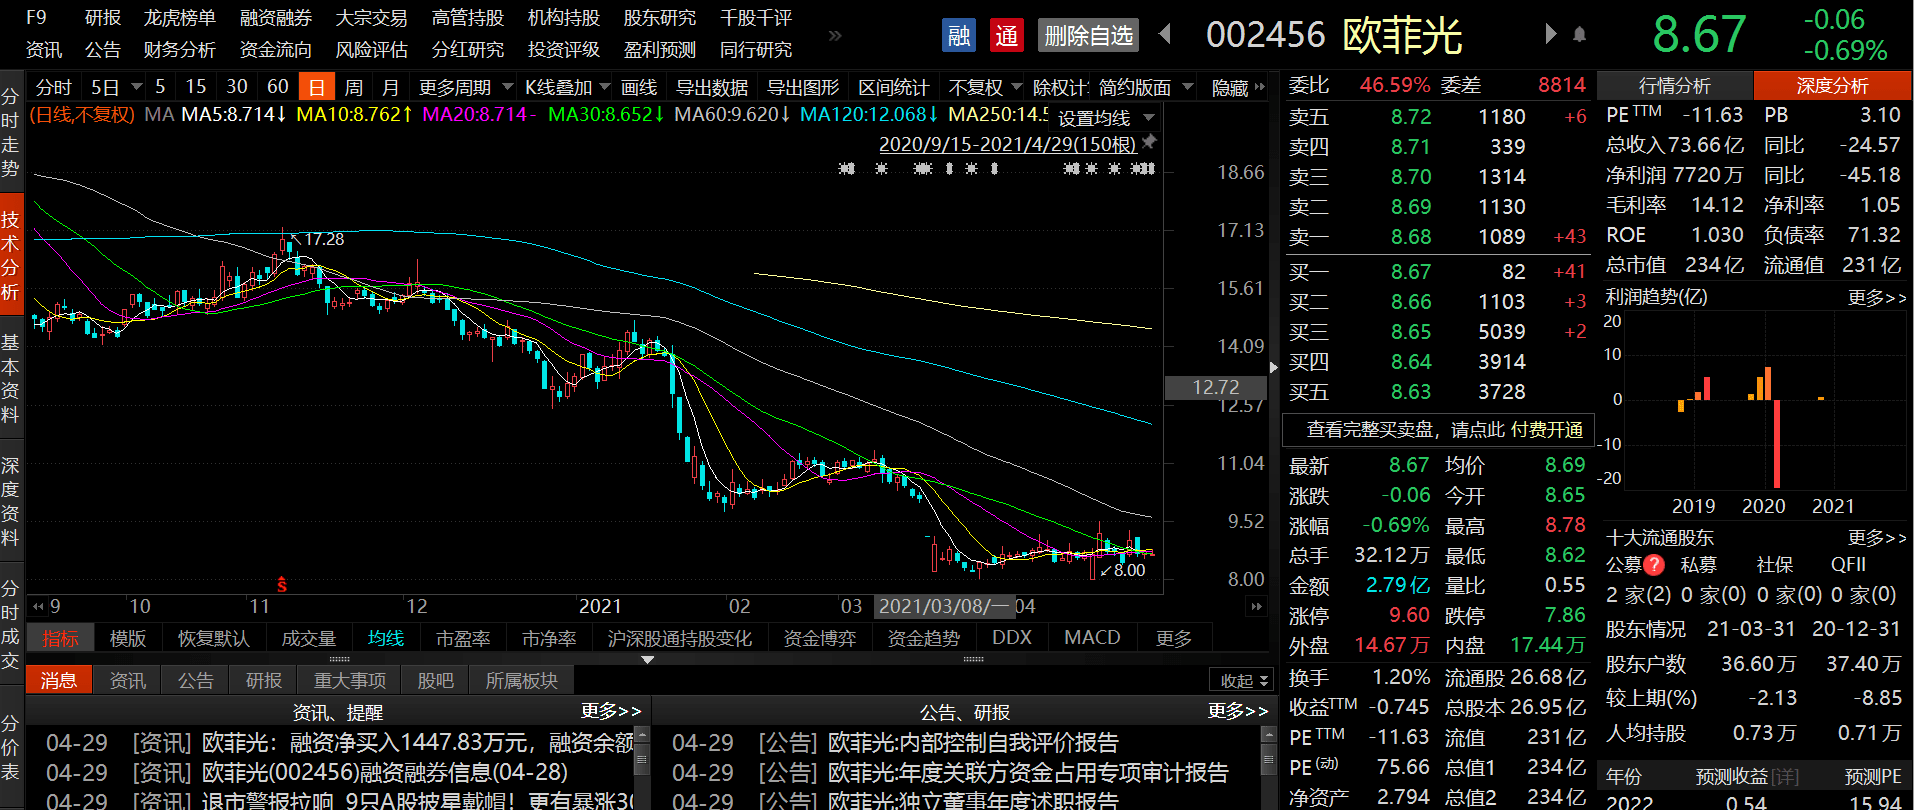Expand 更多 indicators in indicator bar
The image size is (1914, 810).
[1174, 638]
